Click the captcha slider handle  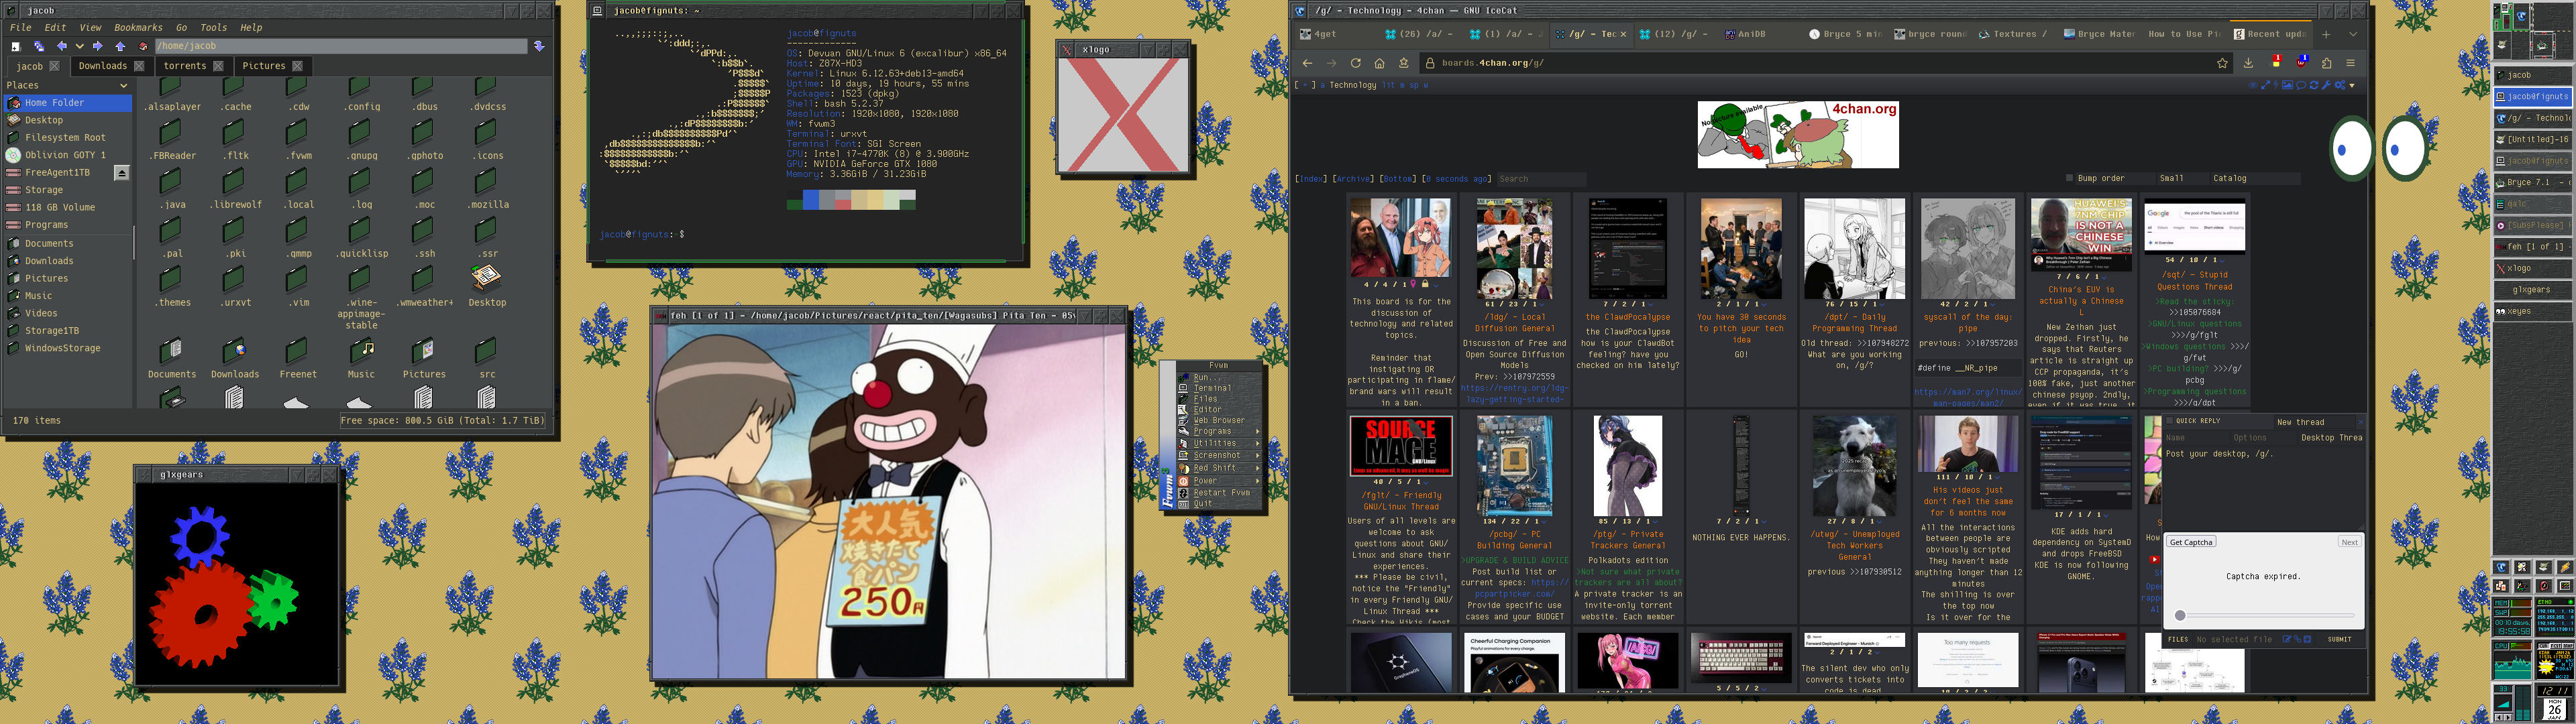tap(2180, 615)
